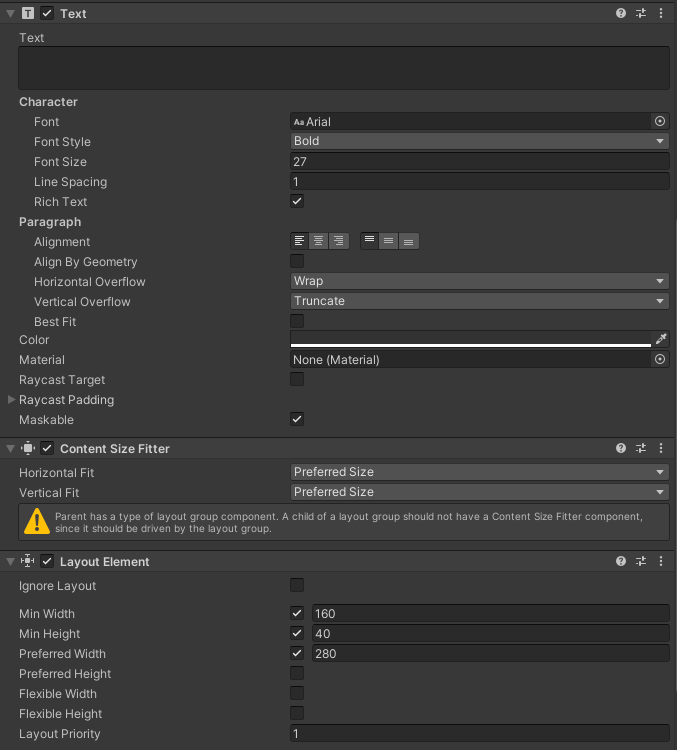Pick a color with the eyedropper

pyautogui.click(x=661, y=339)
